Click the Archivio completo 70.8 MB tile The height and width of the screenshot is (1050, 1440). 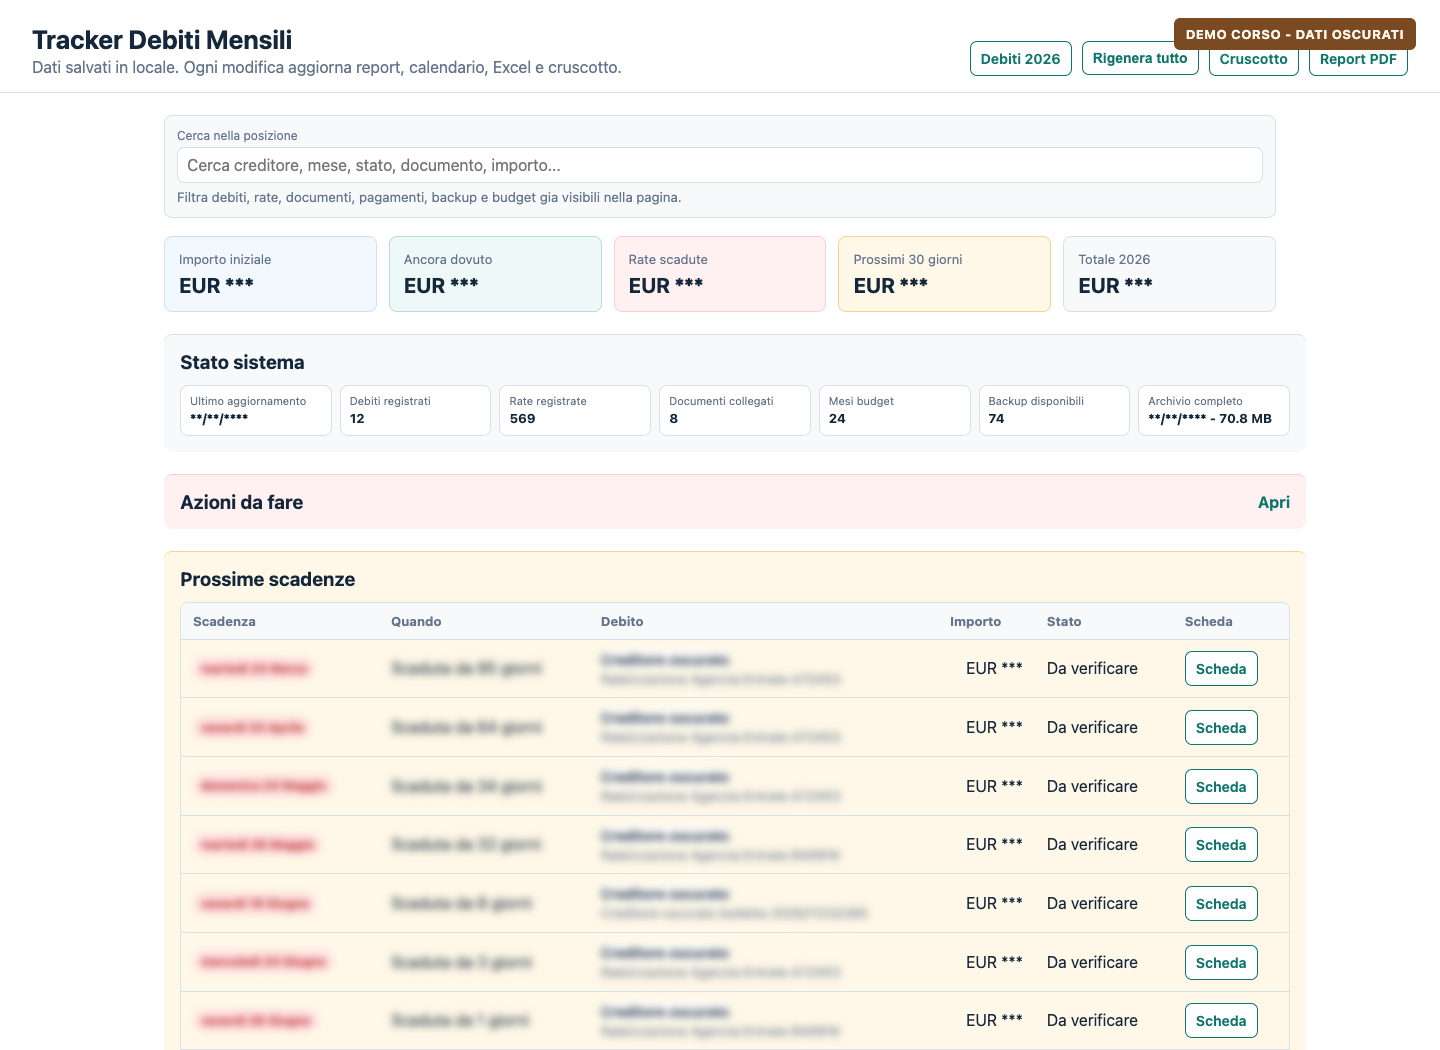1214,410
